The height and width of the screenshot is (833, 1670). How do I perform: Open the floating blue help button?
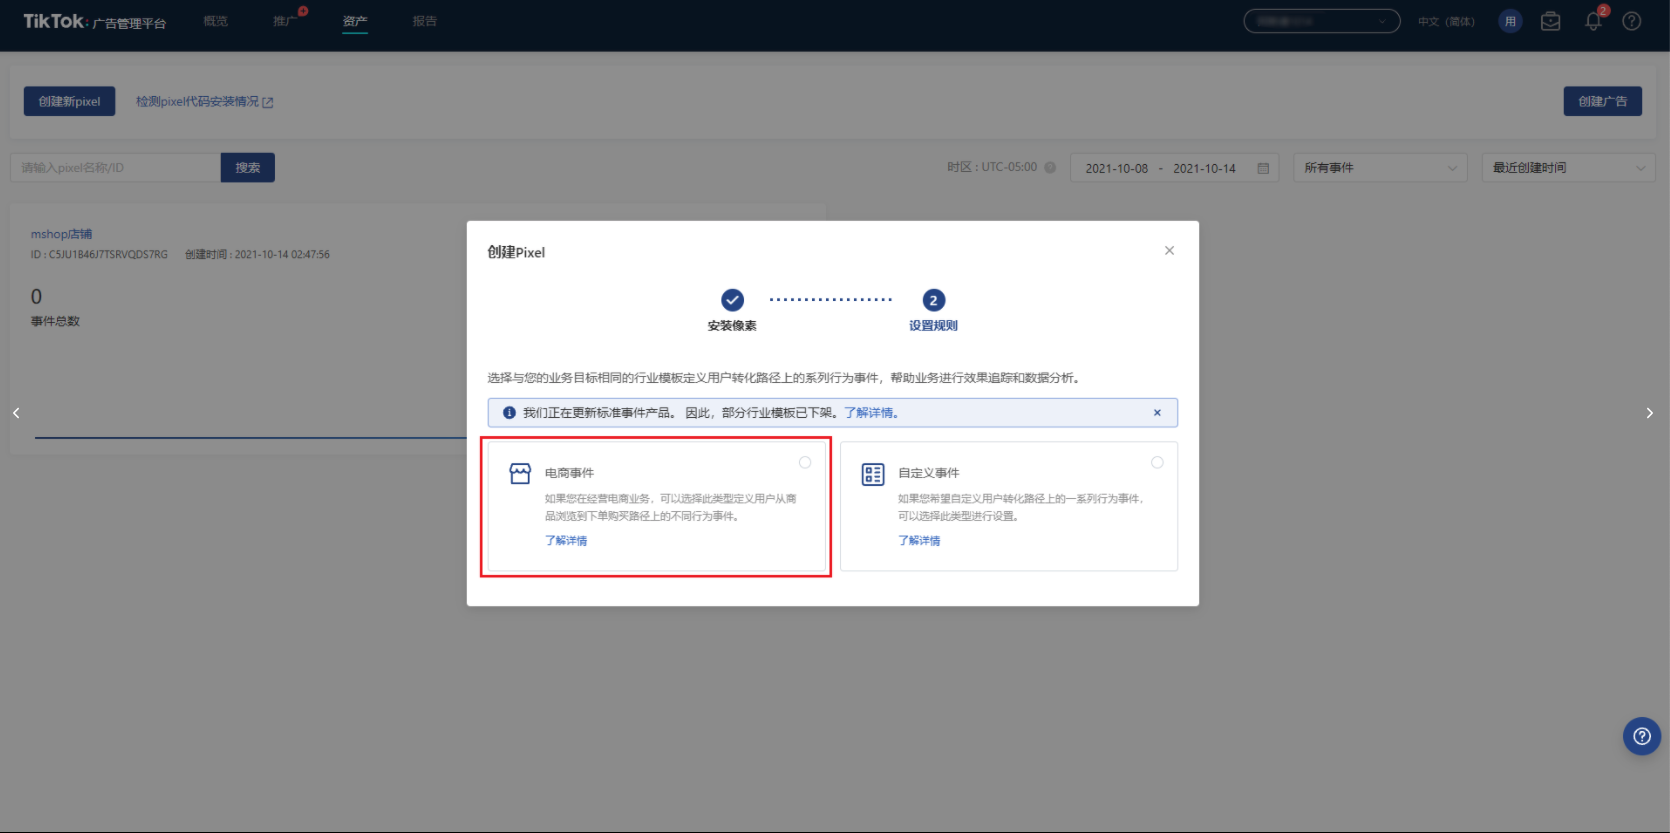[1641, 736]
